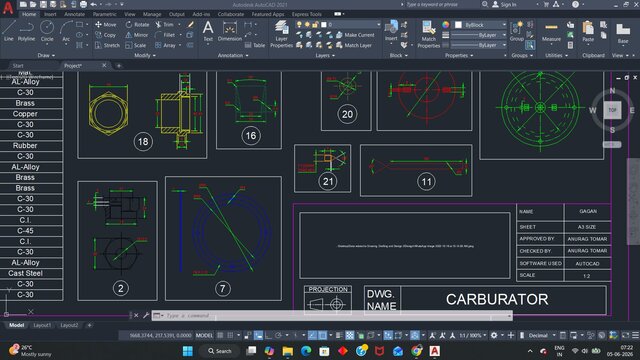The width and height of the screenshot is (640, 360).
Task: Click the new drawing tab plus button
Action: (x=119, y=65)
